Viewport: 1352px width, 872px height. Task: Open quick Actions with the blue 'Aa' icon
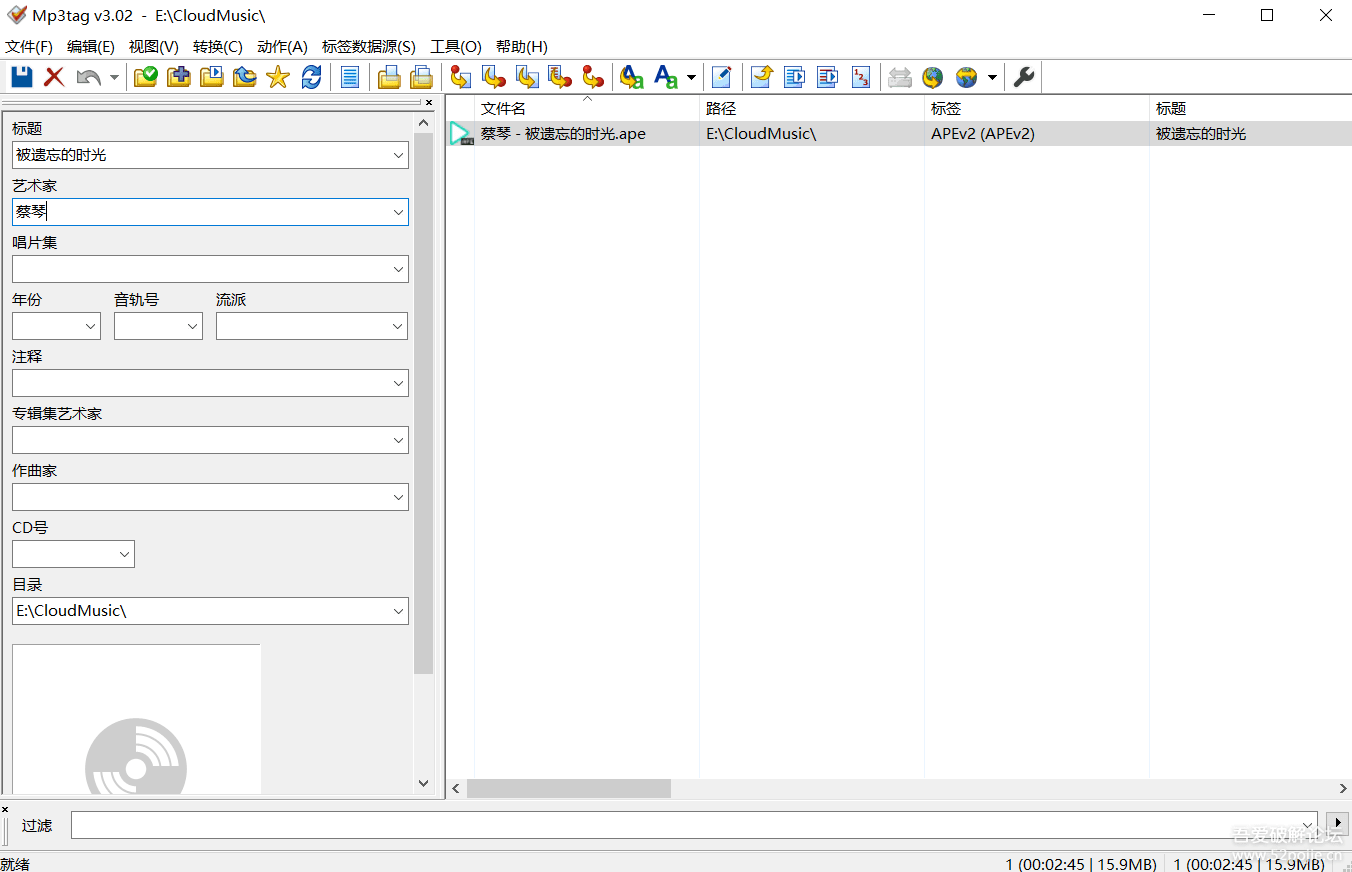tap(666, 77)
